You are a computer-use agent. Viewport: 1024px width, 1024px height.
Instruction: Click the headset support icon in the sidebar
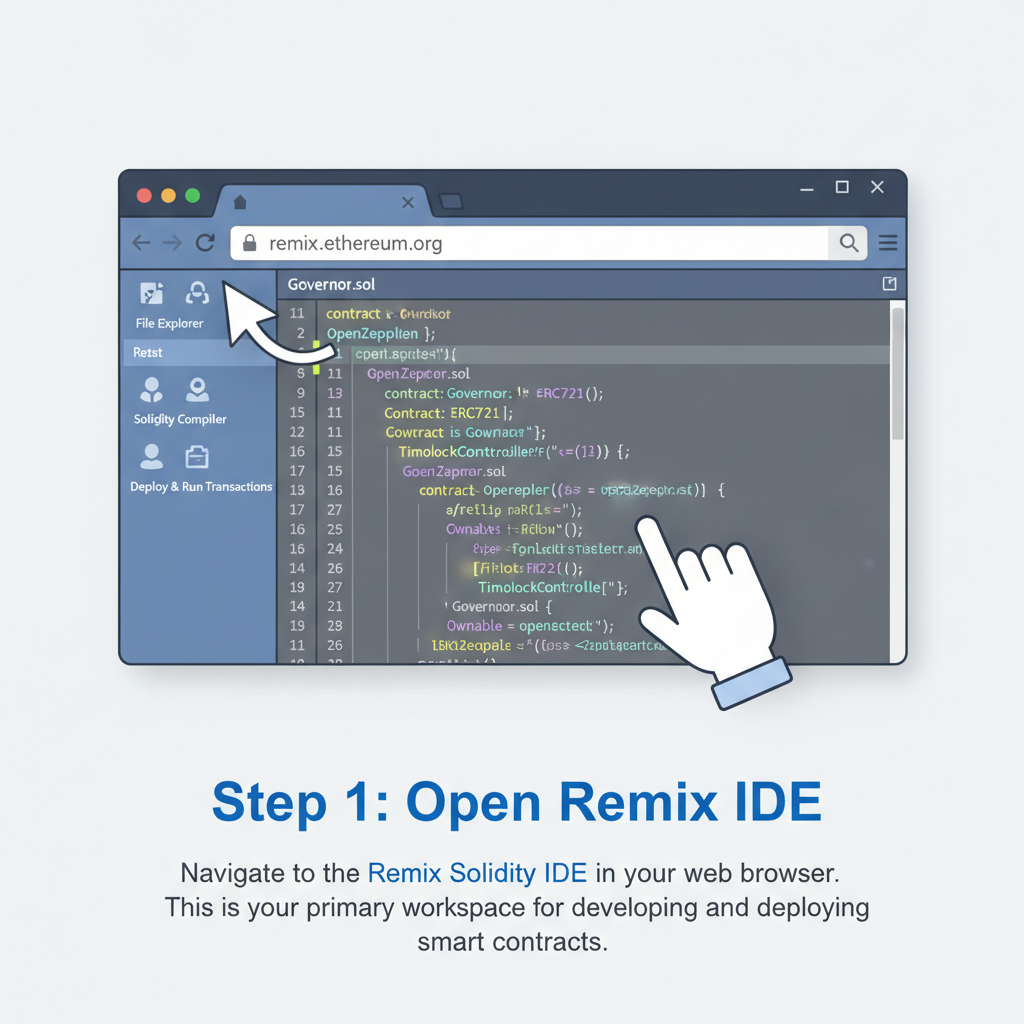198,293
